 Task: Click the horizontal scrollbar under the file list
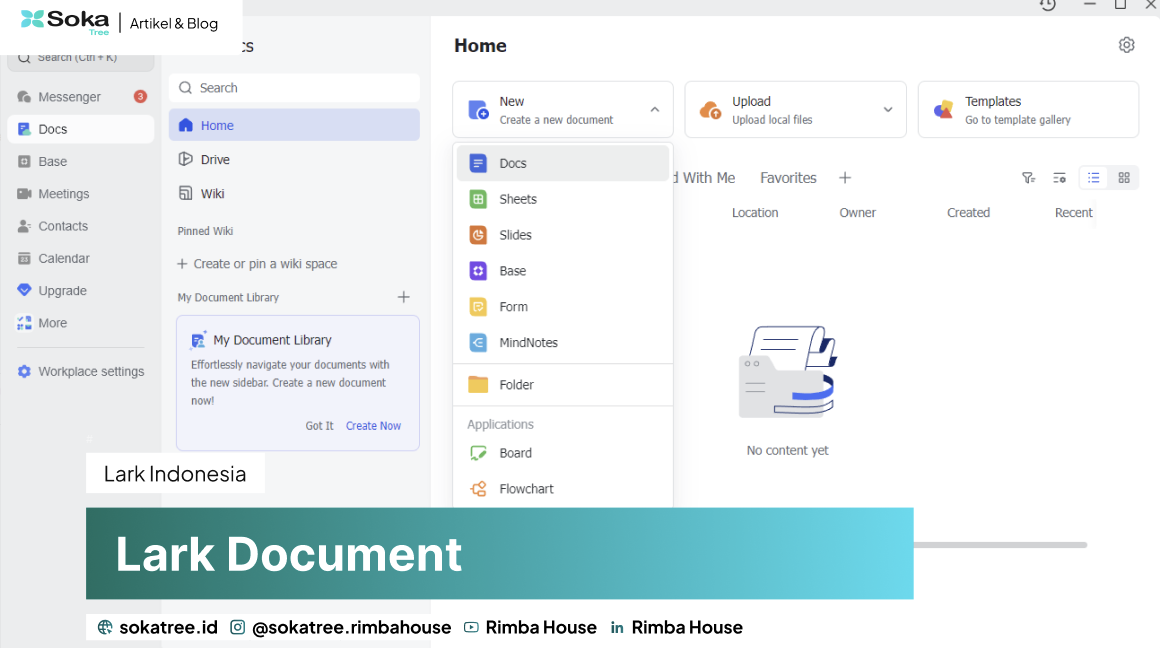click(x=1000, y=545)
